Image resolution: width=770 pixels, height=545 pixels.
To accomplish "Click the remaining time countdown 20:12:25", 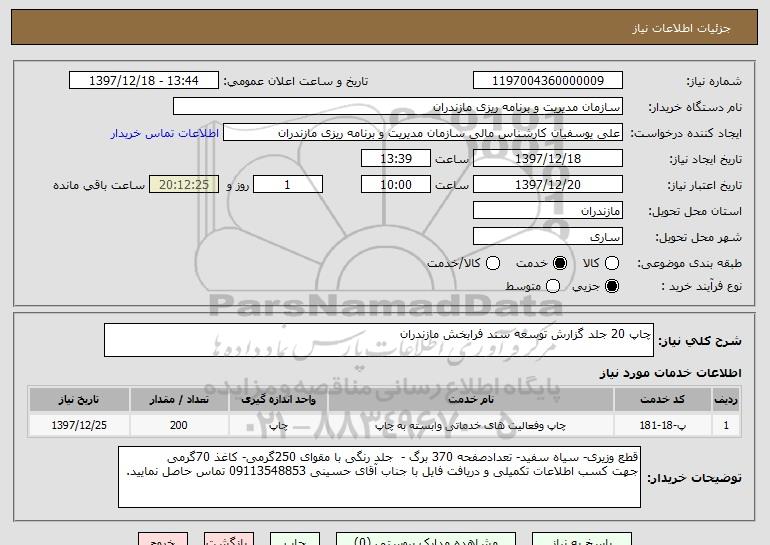I will pos(184,185).
